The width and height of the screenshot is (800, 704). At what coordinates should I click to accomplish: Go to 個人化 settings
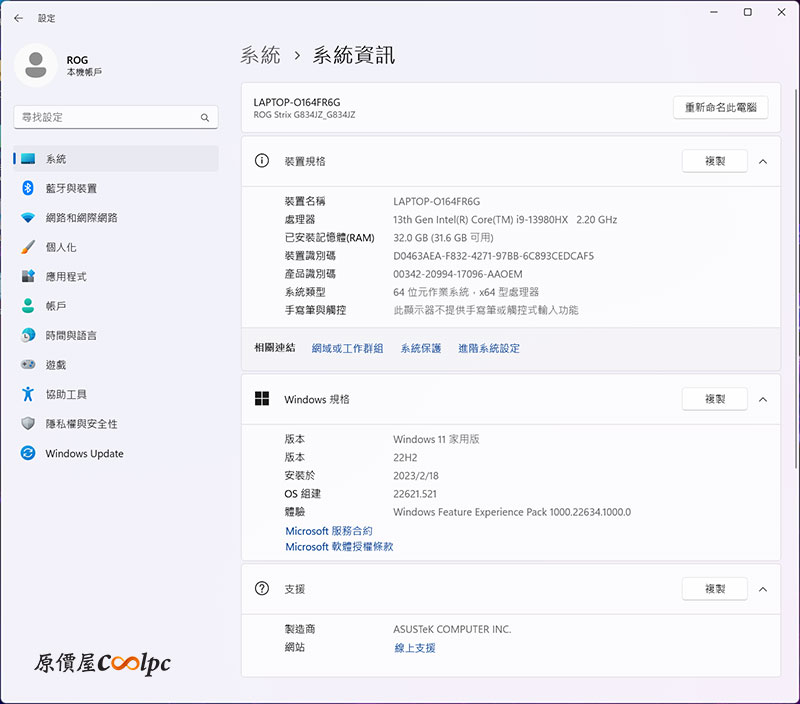116,247
